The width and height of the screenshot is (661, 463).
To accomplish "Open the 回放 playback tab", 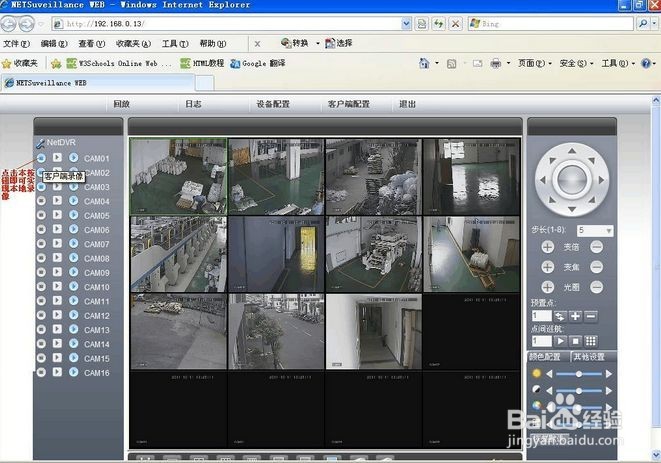I will point(121,104).
